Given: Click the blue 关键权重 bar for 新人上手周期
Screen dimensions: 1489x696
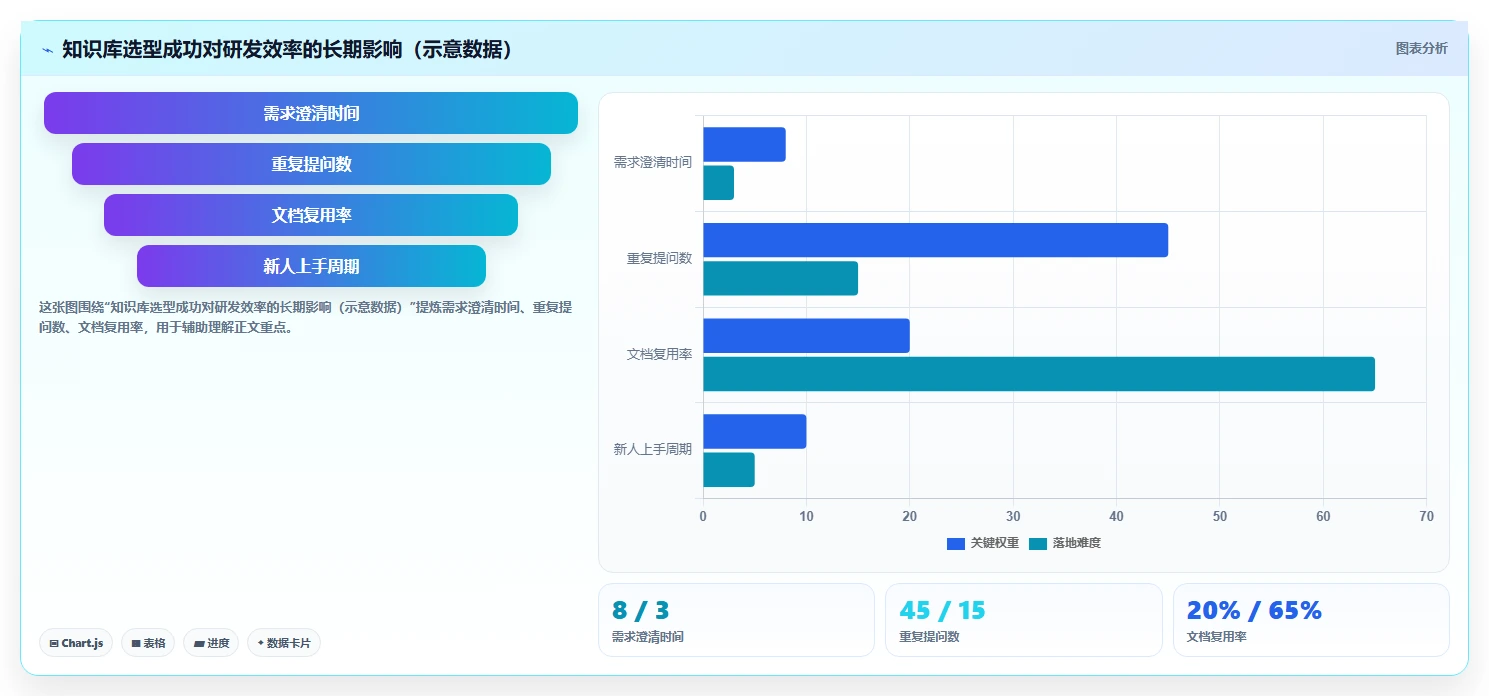Looking at the screenshot, I should click(754, 431).
